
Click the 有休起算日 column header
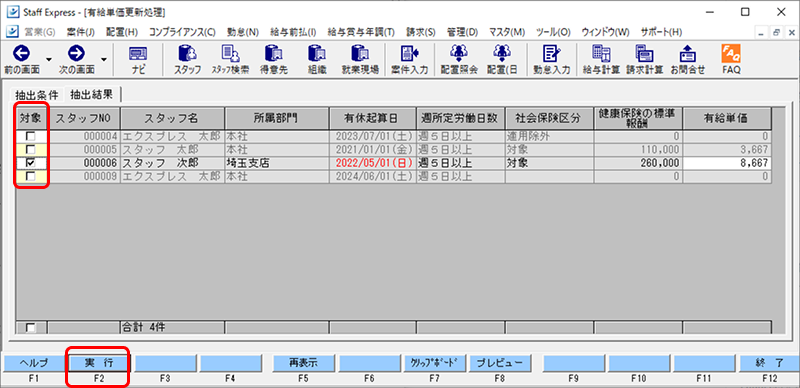[x=373, y=118]
